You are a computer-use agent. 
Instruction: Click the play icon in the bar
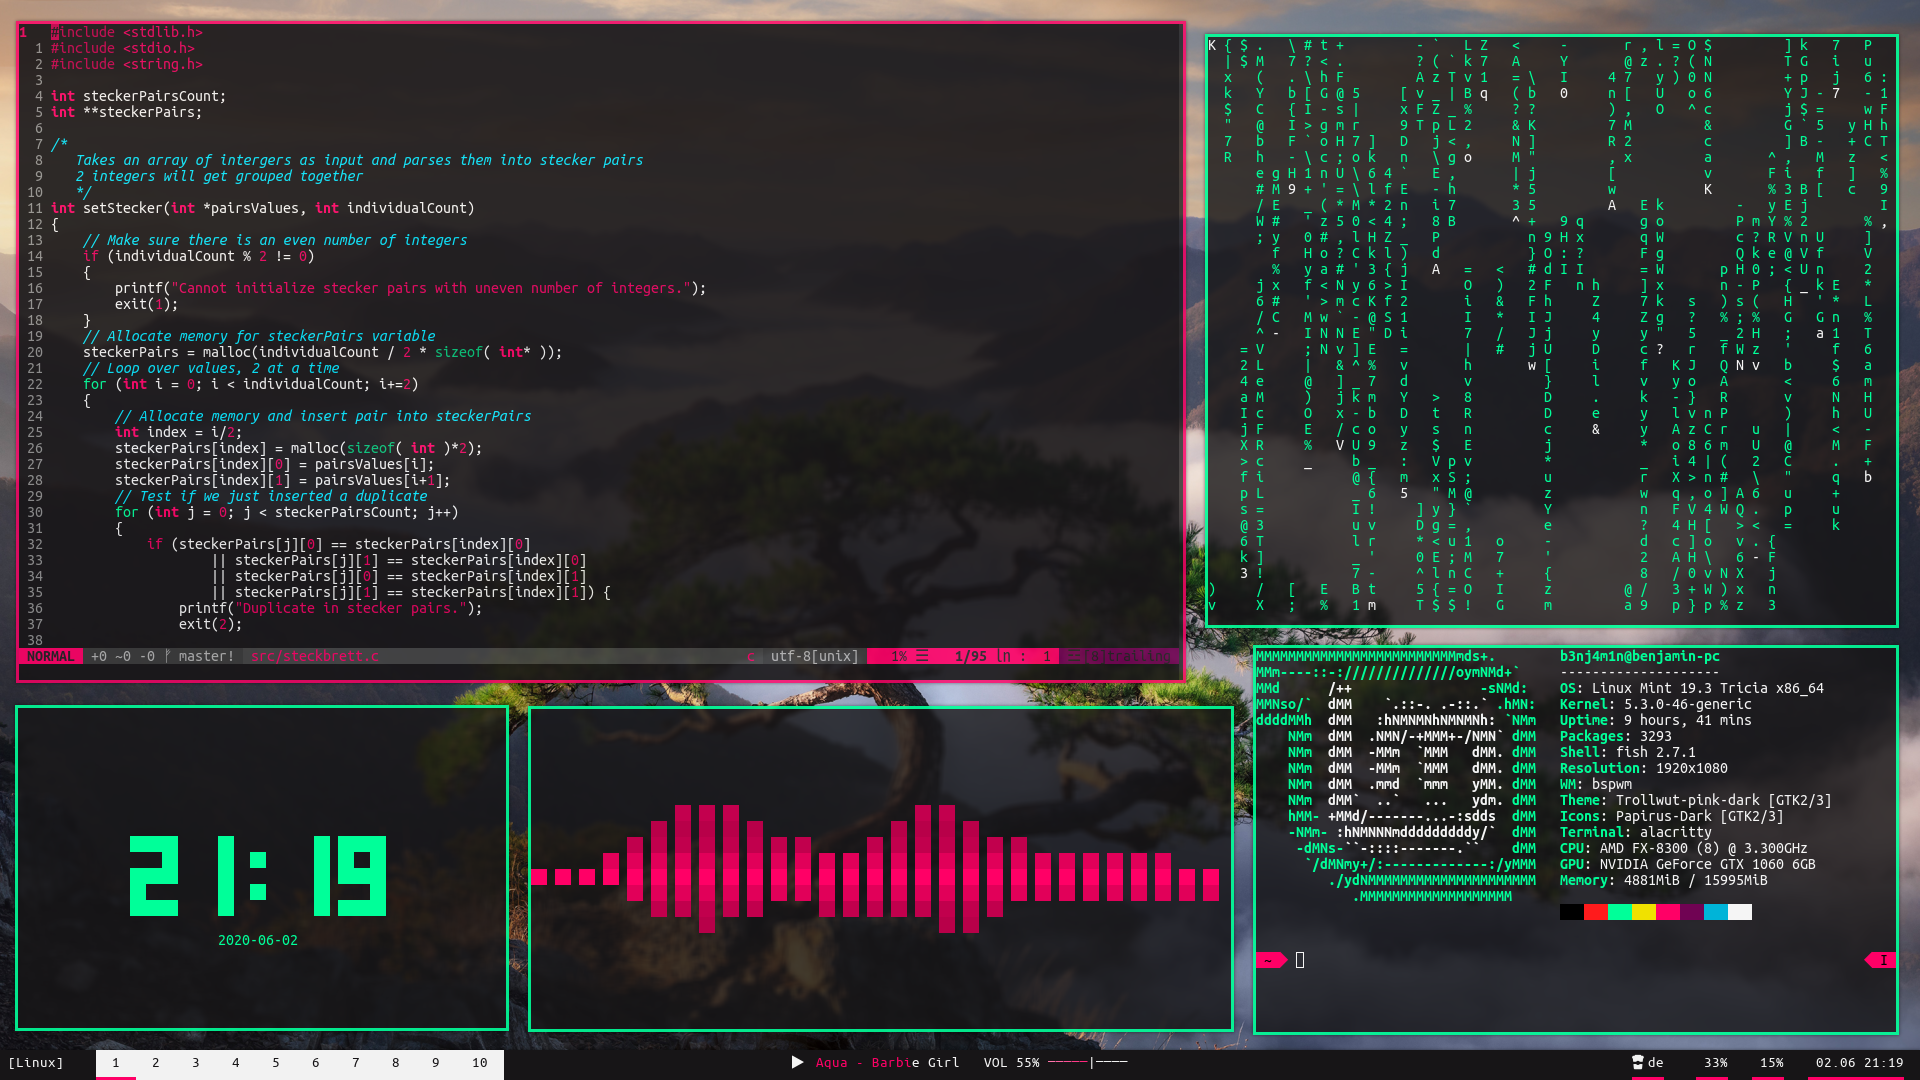click(797, 1062)
